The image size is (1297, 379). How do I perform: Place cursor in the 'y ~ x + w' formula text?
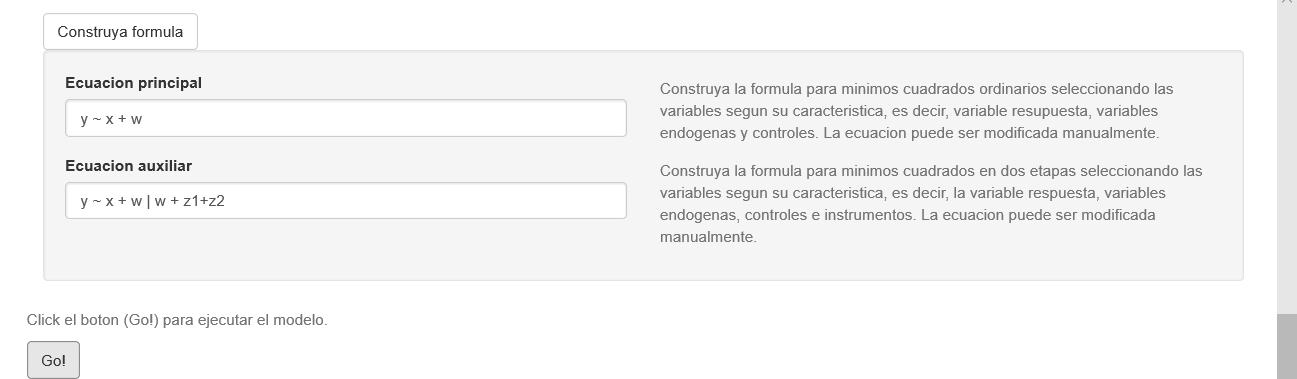pos(111,118)
